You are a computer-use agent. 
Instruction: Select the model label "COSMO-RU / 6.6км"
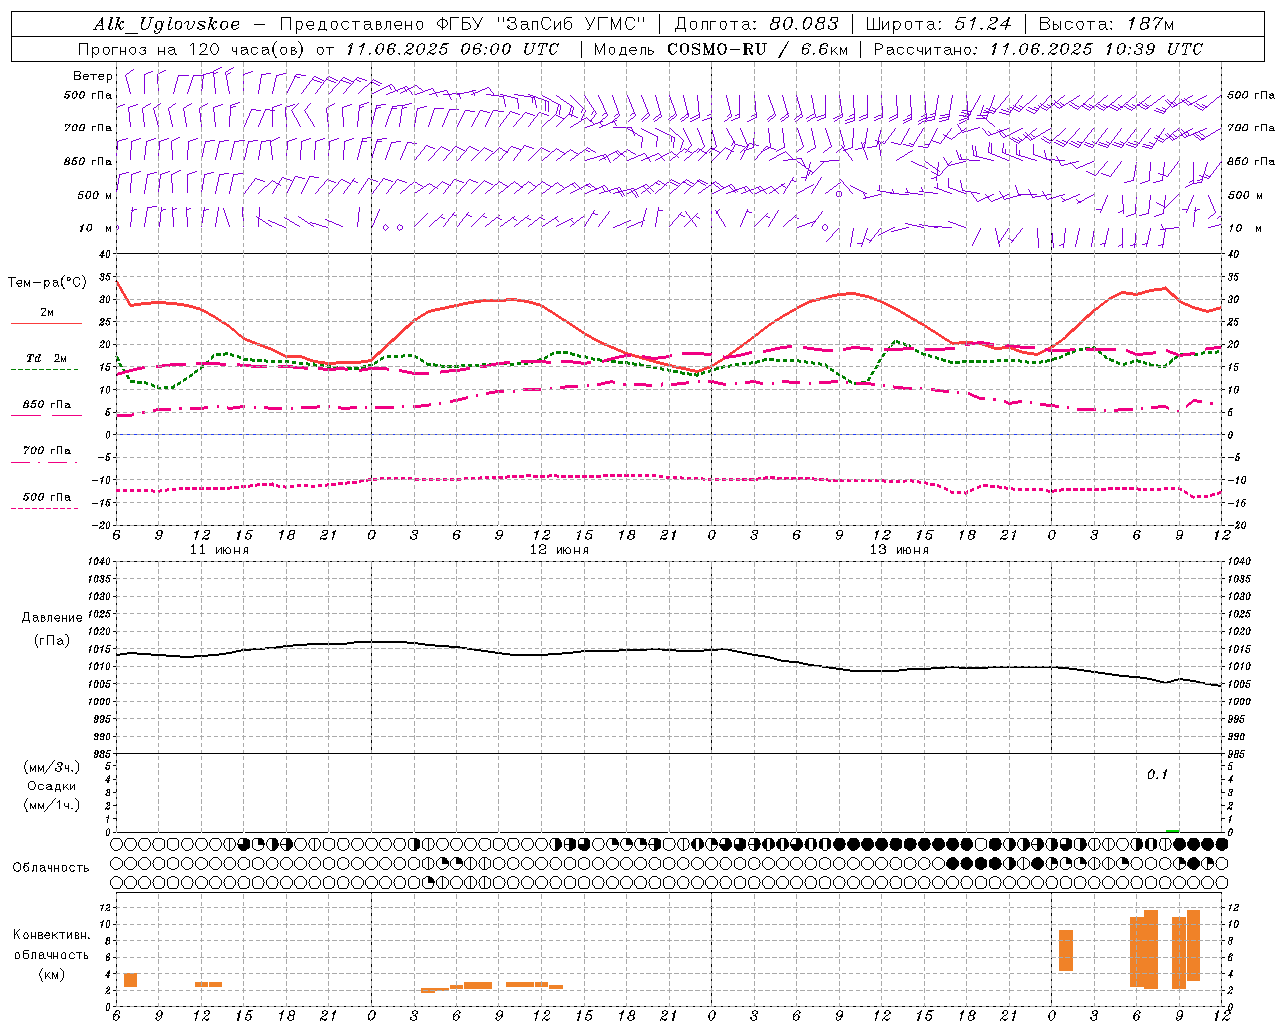758,49
